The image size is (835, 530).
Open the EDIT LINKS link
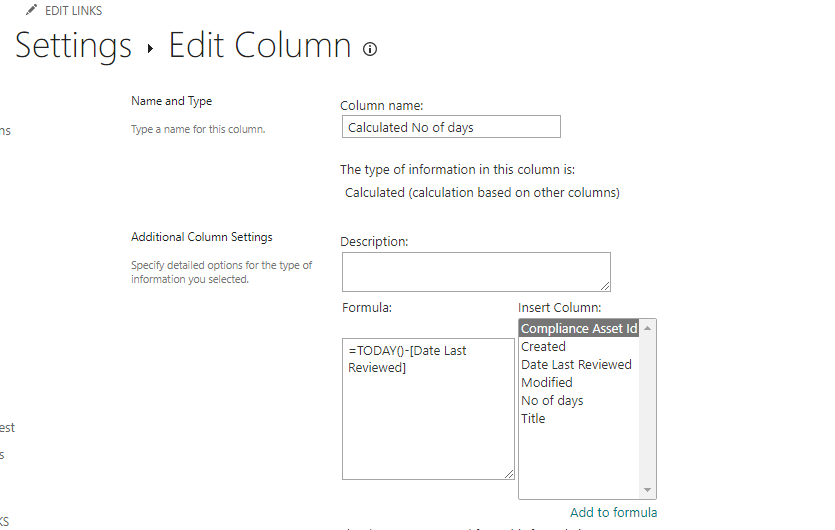pos(73,11)
